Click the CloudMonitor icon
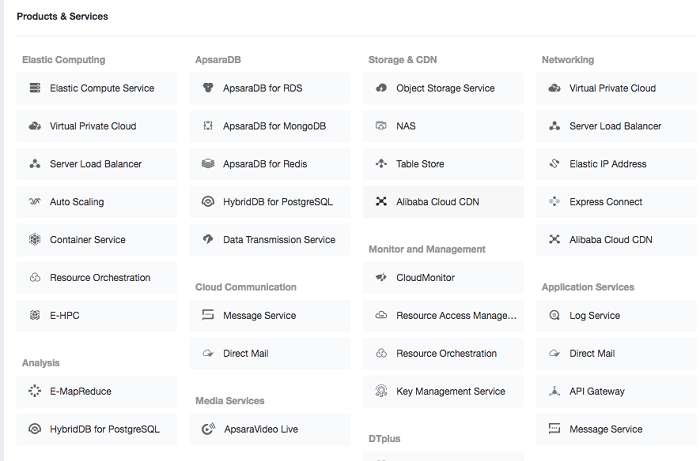700x461 pixels. 381,278
